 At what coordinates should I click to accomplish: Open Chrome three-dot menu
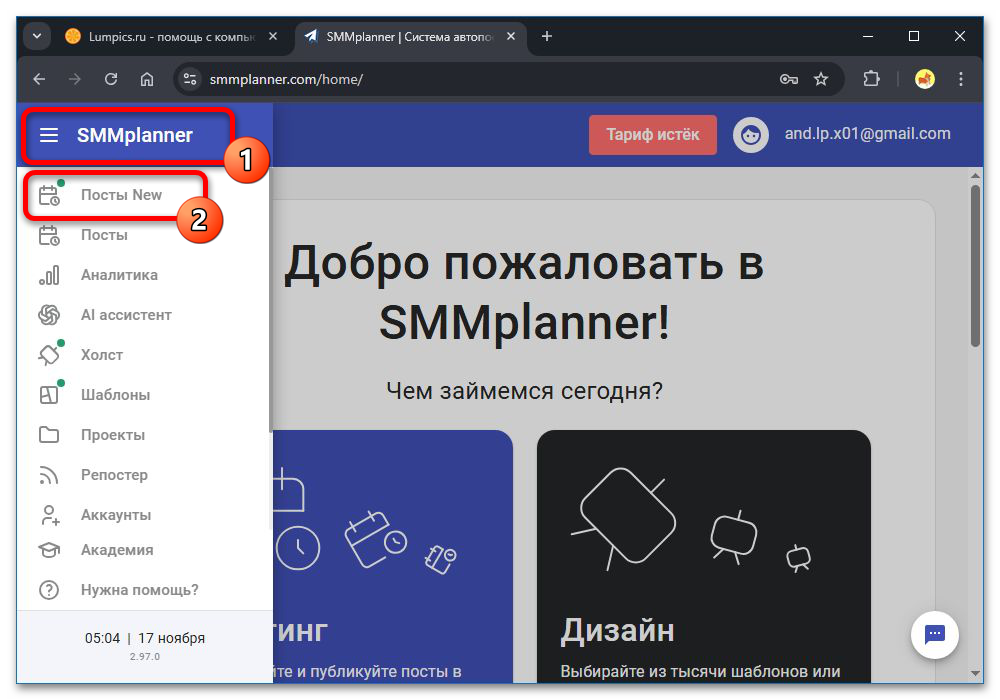pyautogui.click(x=960, y=79)
